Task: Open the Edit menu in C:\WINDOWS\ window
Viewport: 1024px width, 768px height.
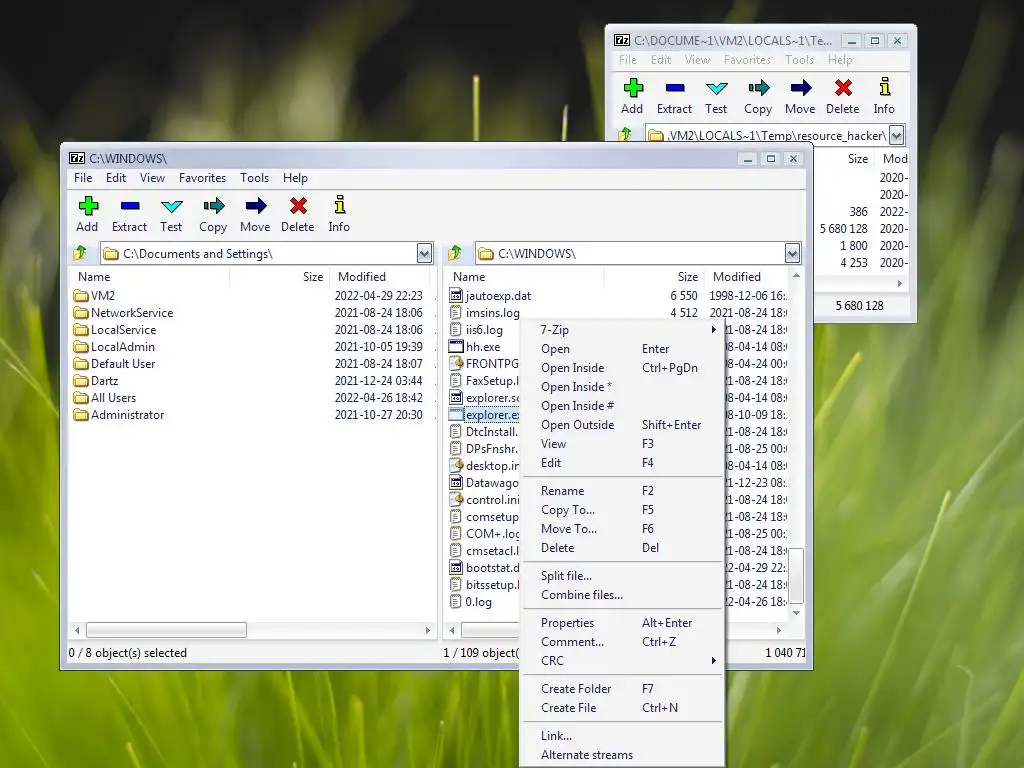Action: pos(116,178)
